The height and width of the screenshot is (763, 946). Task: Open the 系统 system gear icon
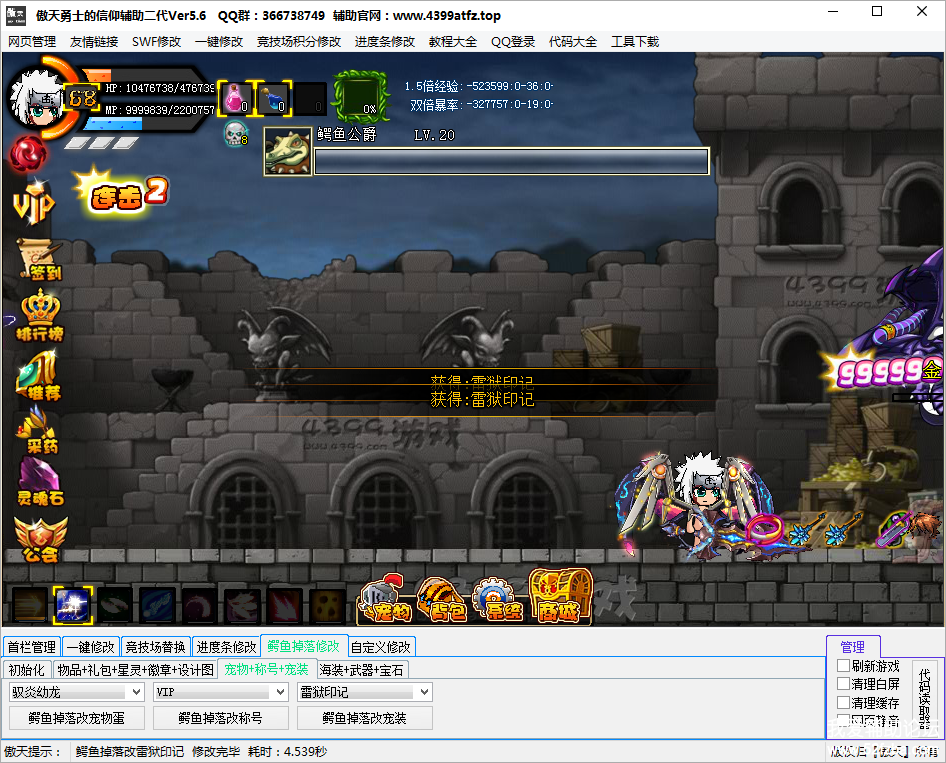coord(498,600)
